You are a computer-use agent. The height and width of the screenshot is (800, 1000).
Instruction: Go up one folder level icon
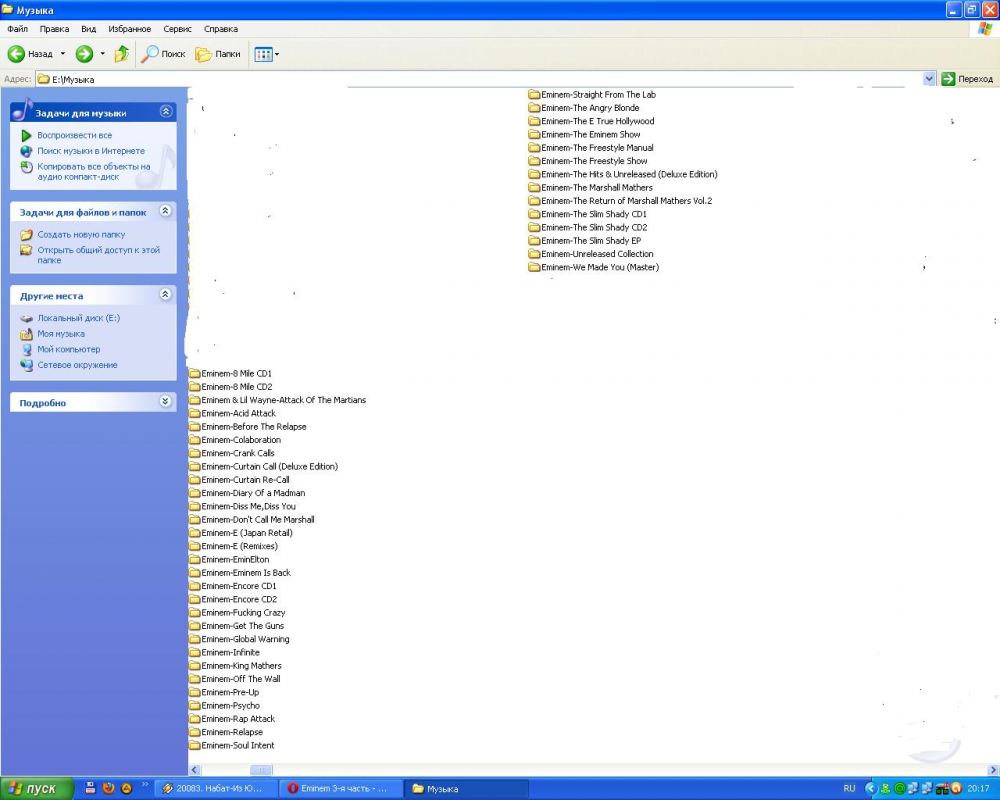(x=121, y=54)
